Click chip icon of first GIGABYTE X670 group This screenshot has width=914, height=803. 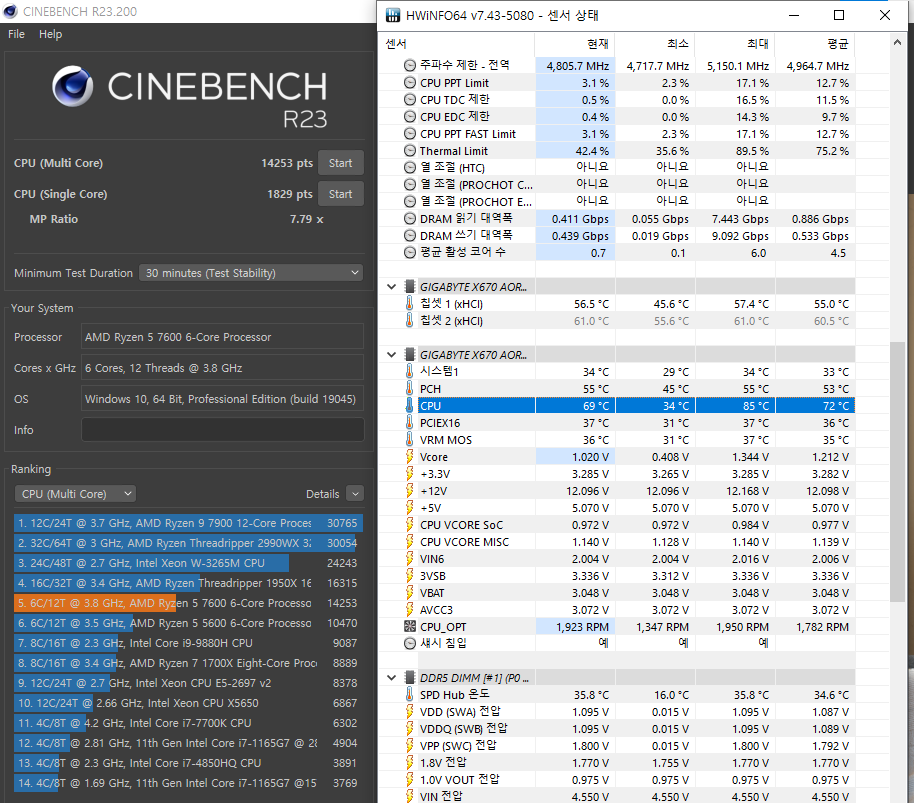[x=410, y=287]
